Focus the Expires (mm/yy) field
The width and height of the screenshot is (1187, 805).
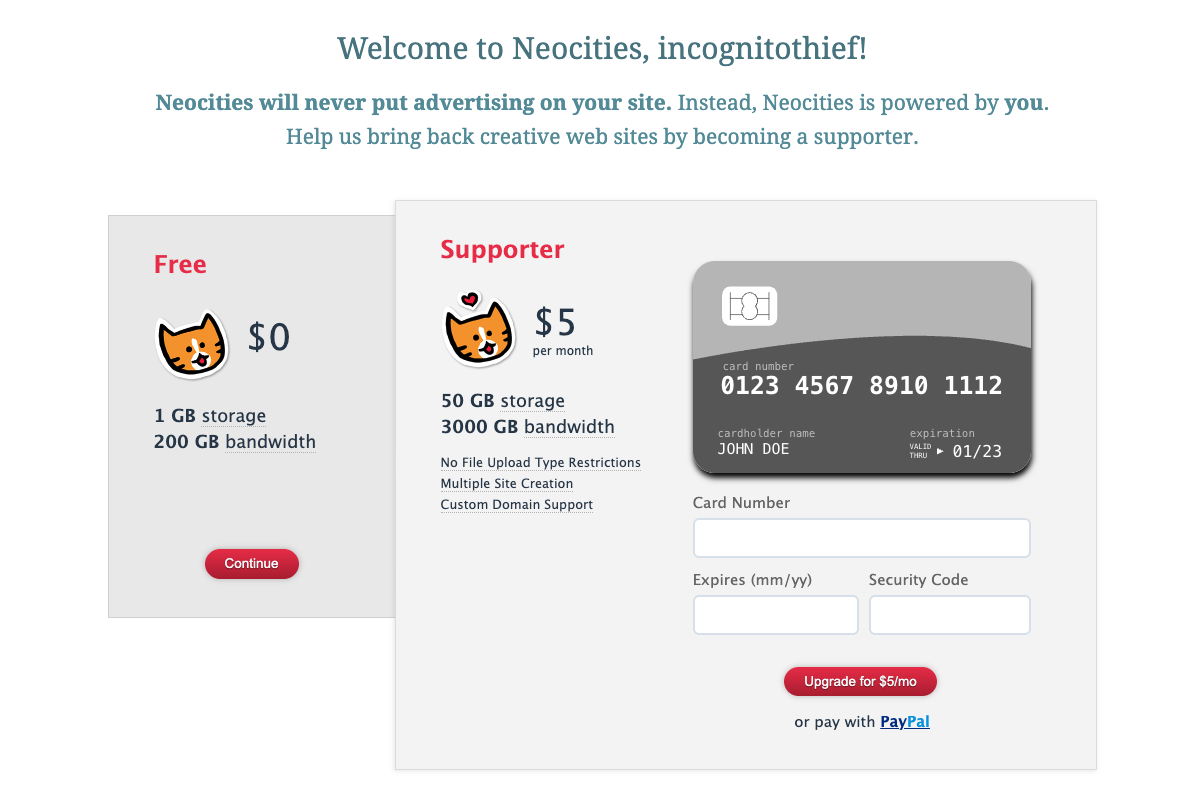pyautogui.click(x=775, y=614)
